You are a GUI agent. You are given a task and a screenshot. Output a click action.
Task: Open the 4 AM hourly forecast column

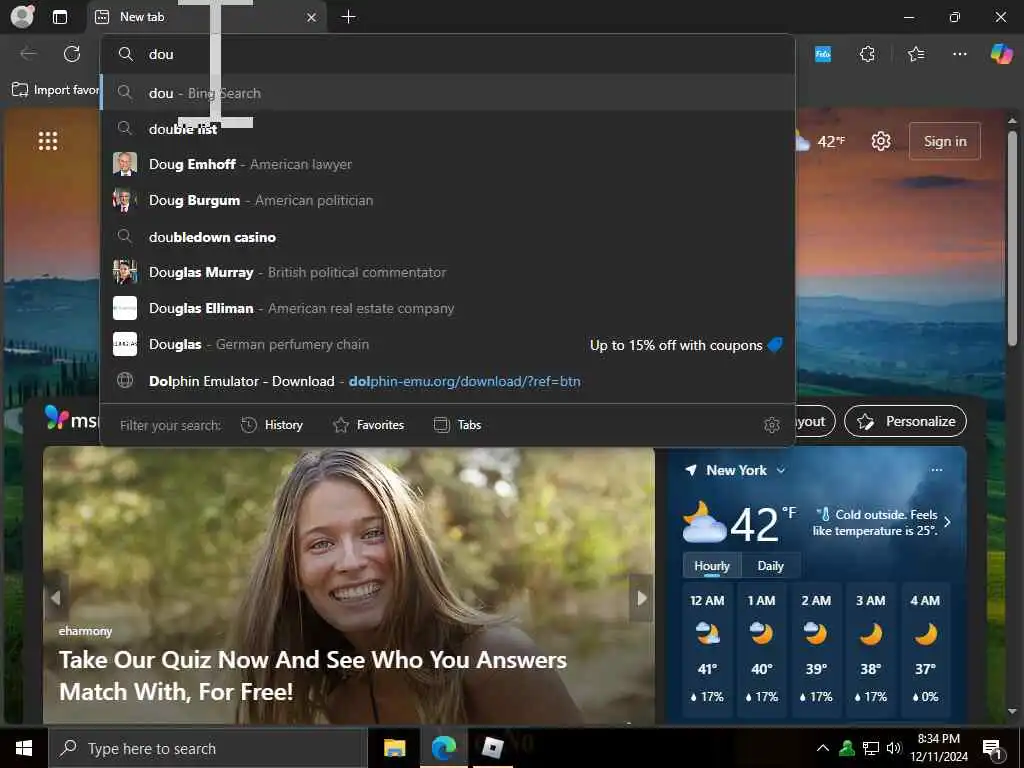tap(925, 650)
